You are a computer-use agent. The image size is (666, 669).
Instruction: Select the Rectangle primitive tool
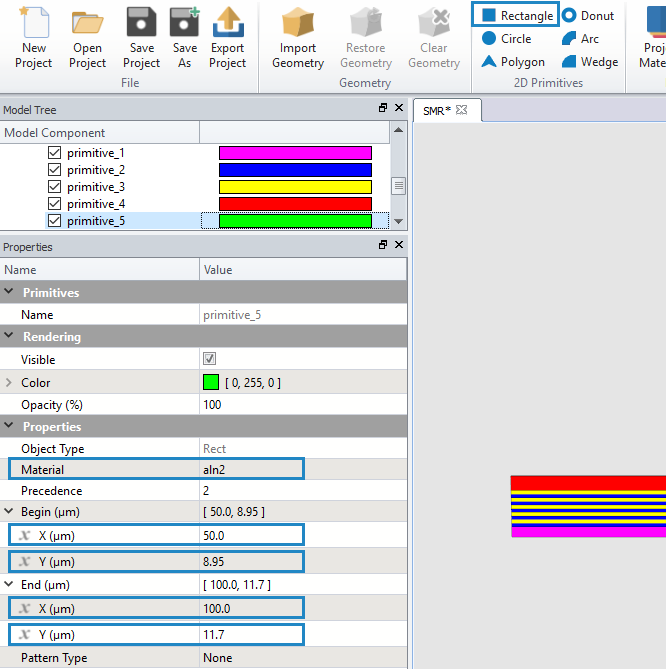tap(515, 15)
